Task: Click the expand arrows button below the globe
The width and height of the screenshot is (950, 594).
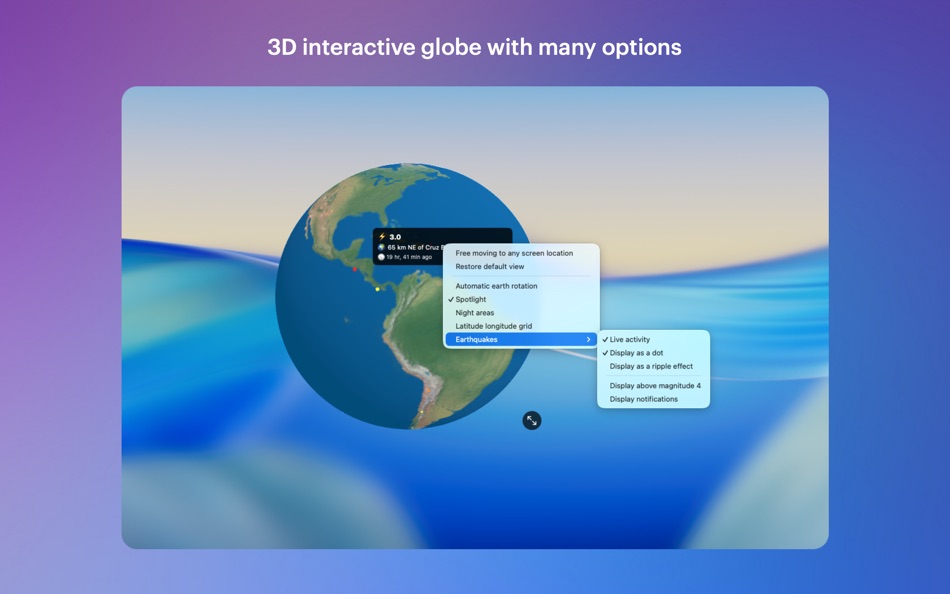Action: pos(532,420)
